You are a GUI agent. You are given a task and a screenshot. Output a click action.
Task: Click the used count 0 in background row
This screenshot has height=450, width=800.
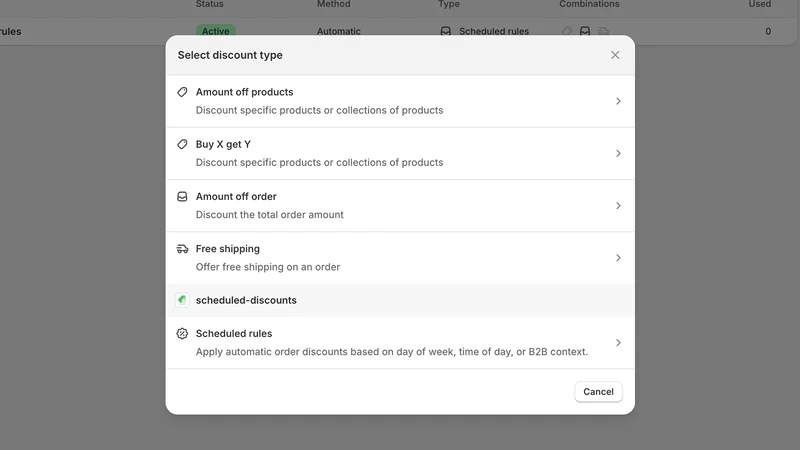pos(768,31)
